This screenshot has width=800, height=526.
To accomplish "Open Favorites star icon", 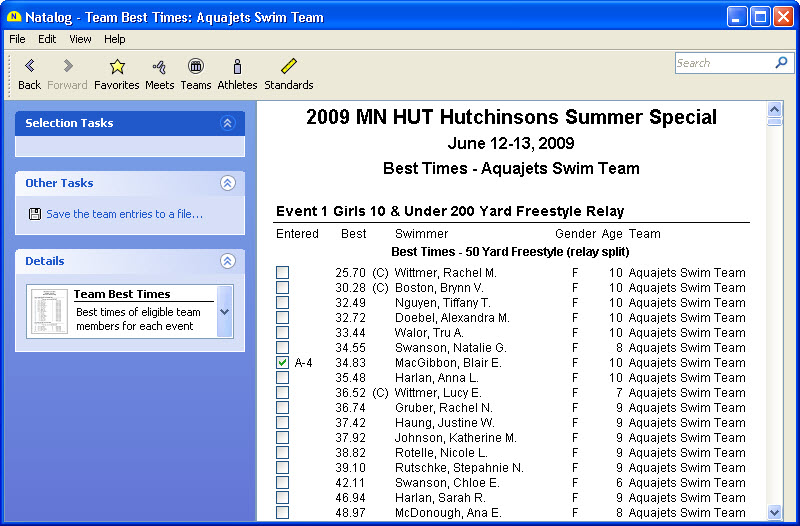I will (117, 67).
